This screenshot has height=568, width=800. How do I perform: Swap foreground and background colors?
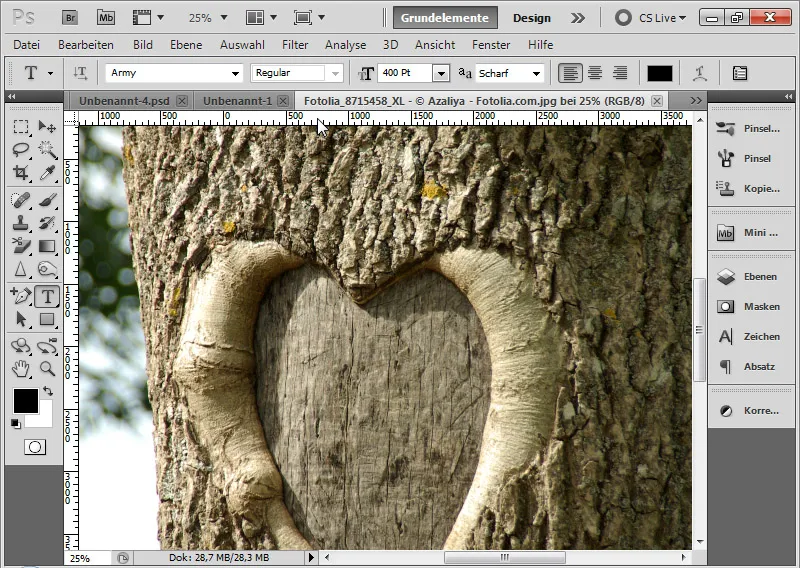coord(48,391)
